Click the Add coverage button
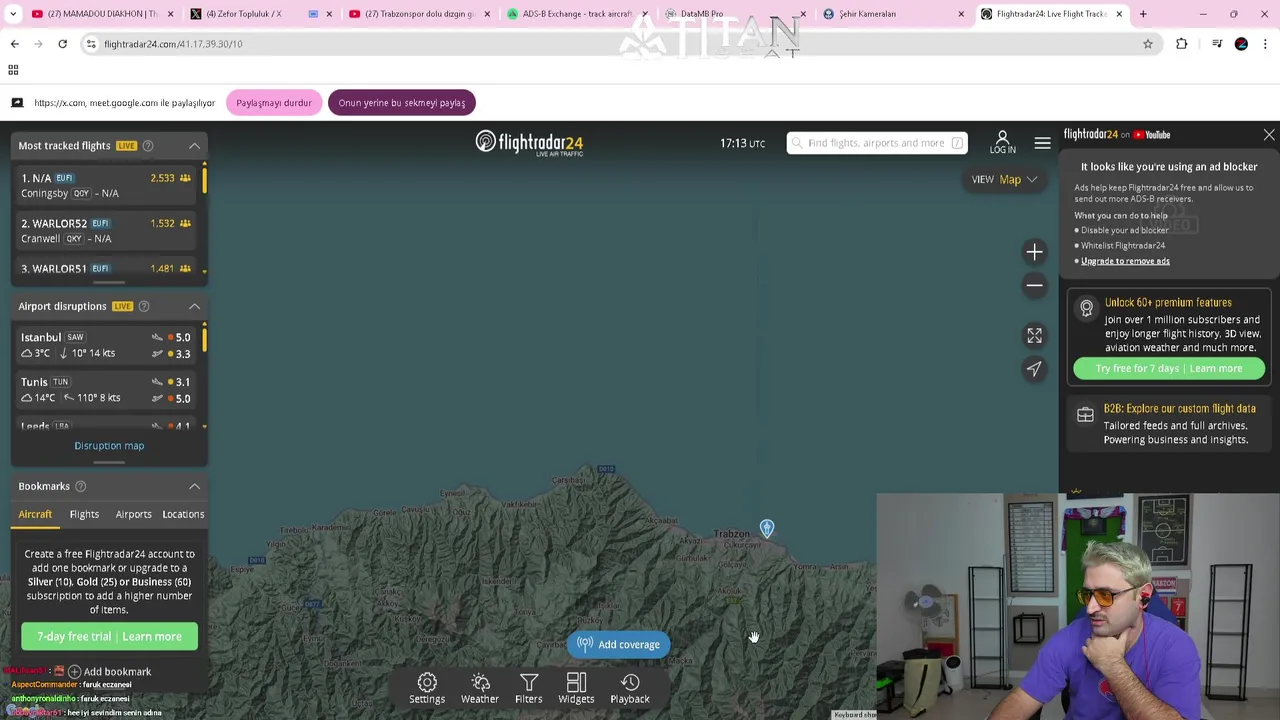Image resolution: width=1280 pixels, height=720 pixels. [x=619, y=645]
